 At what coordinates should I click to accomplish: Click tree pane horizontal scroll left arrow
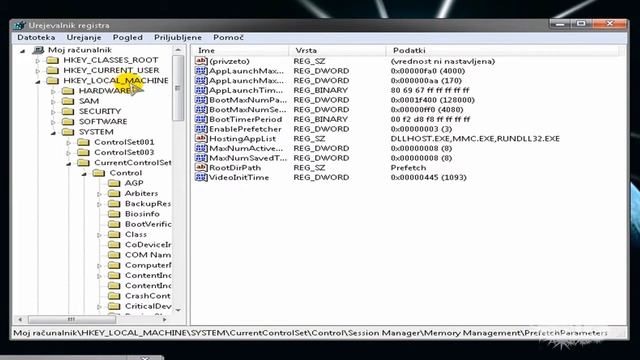point(20,320)
